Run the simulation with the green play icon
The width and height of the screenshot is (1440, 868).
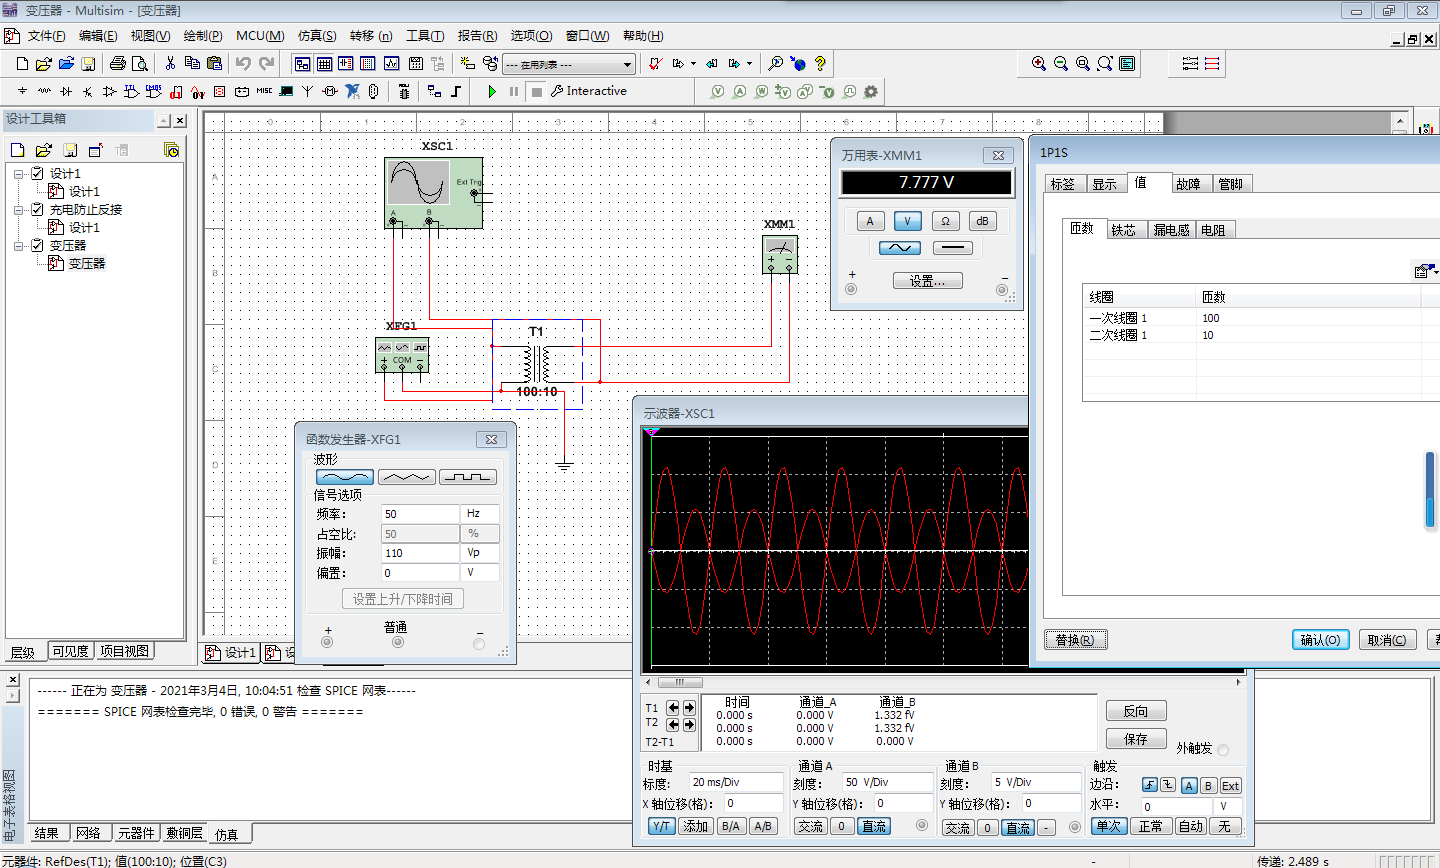click(492, 91)
